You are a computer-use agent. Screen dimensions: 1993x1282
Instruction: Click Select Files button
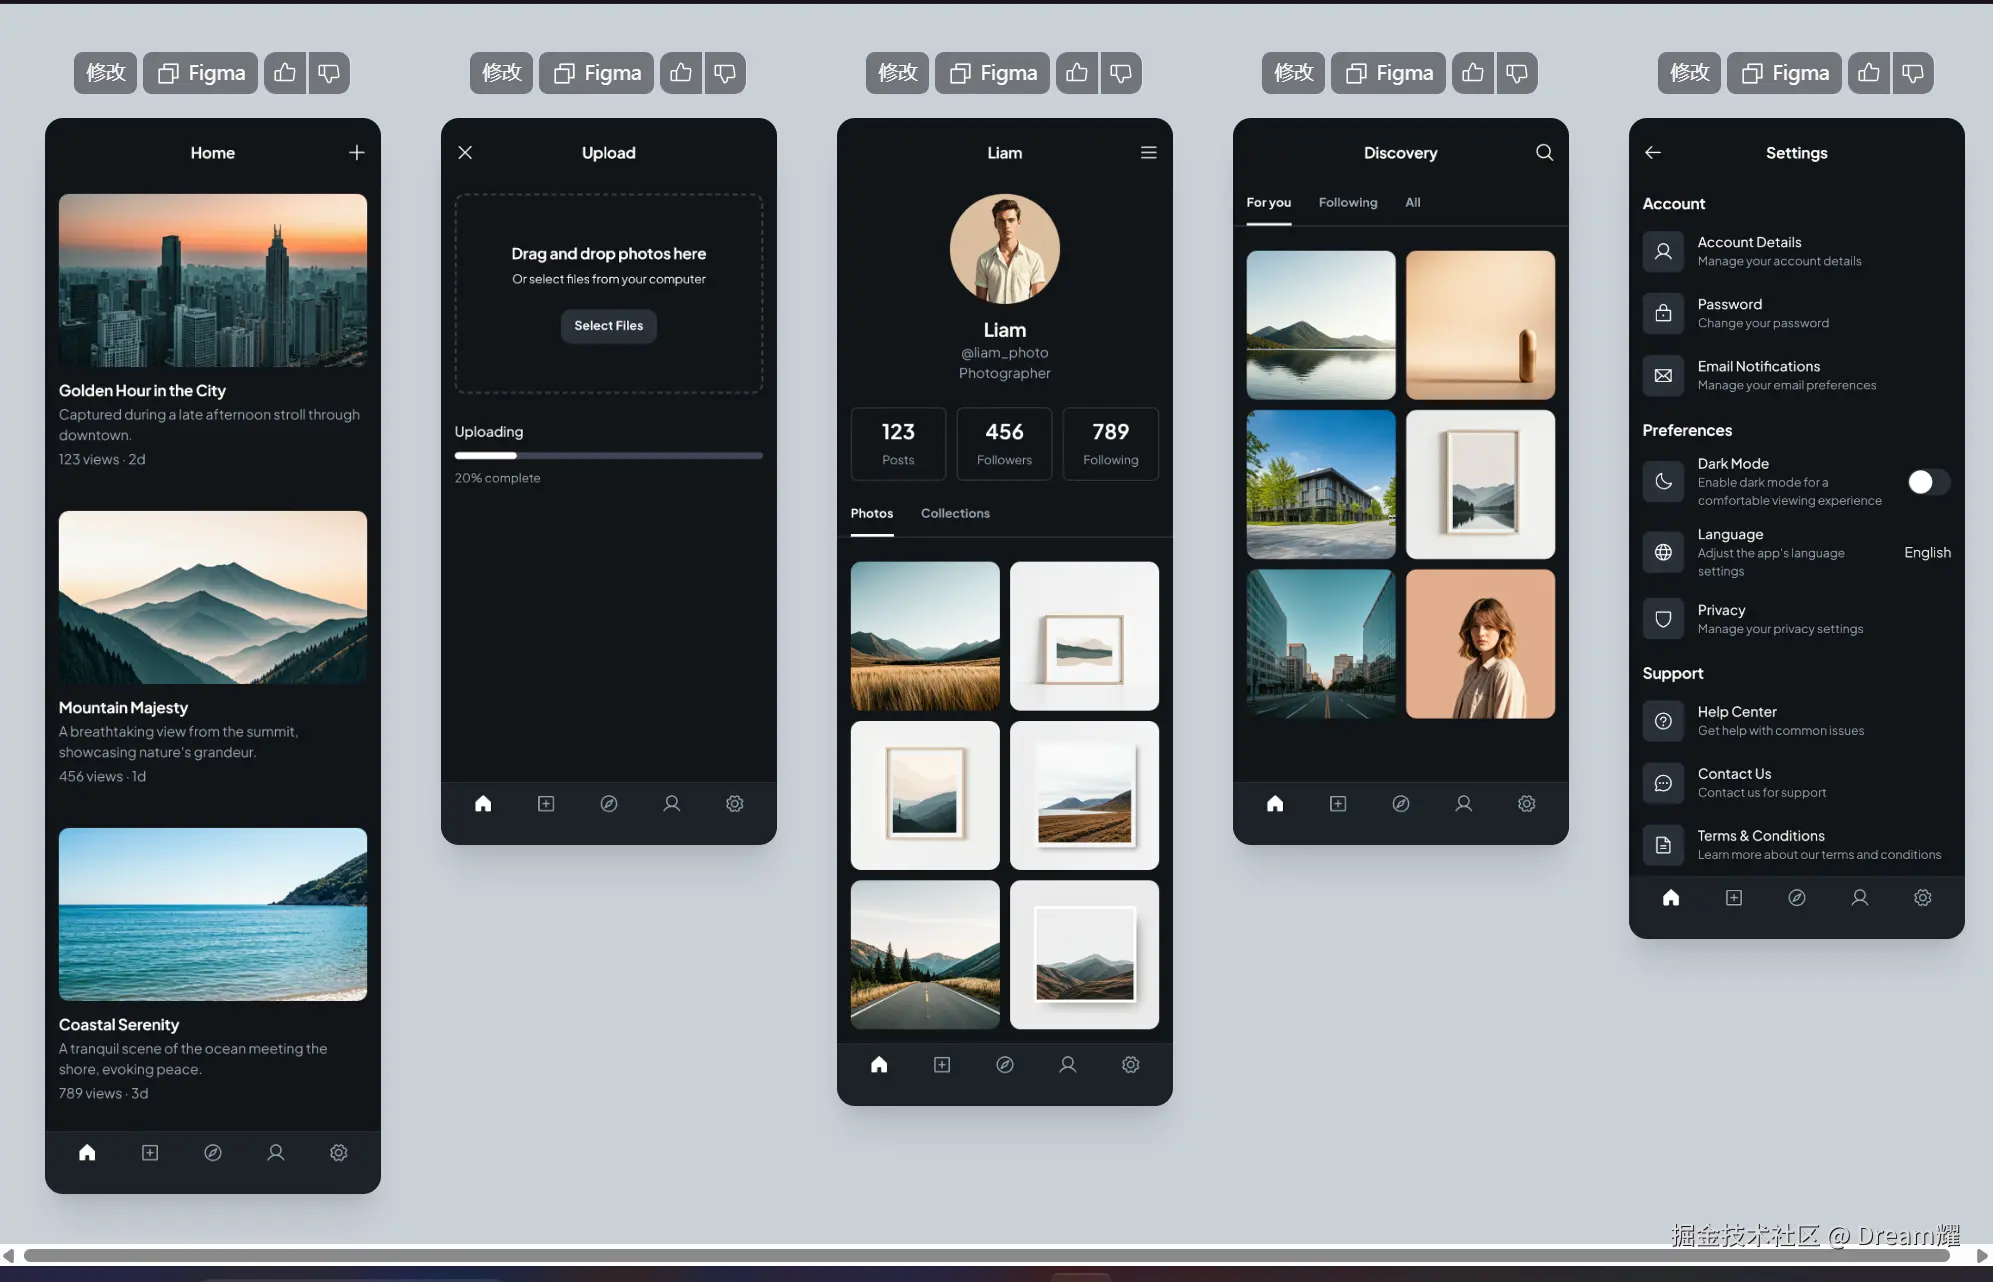(x=609, y=325)
